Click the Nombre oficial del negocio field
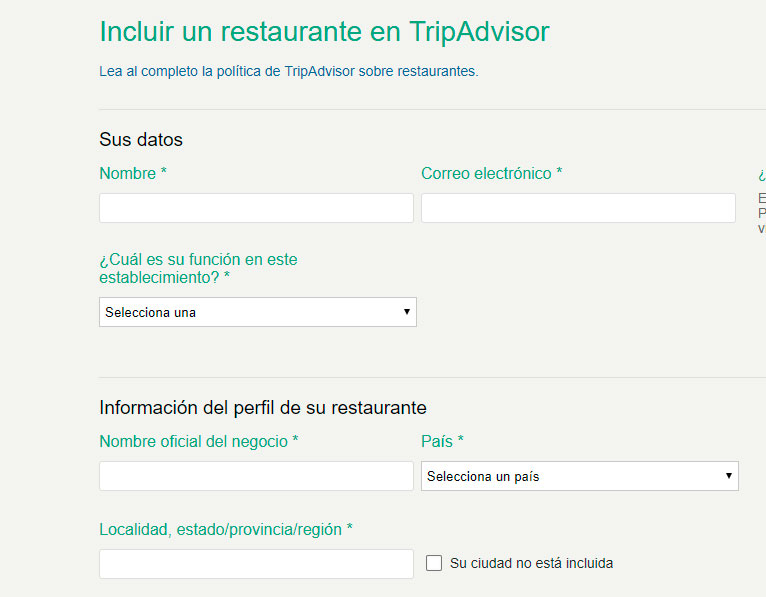The width and height of the screenshot is (766, 597). (x=256, y=476)
